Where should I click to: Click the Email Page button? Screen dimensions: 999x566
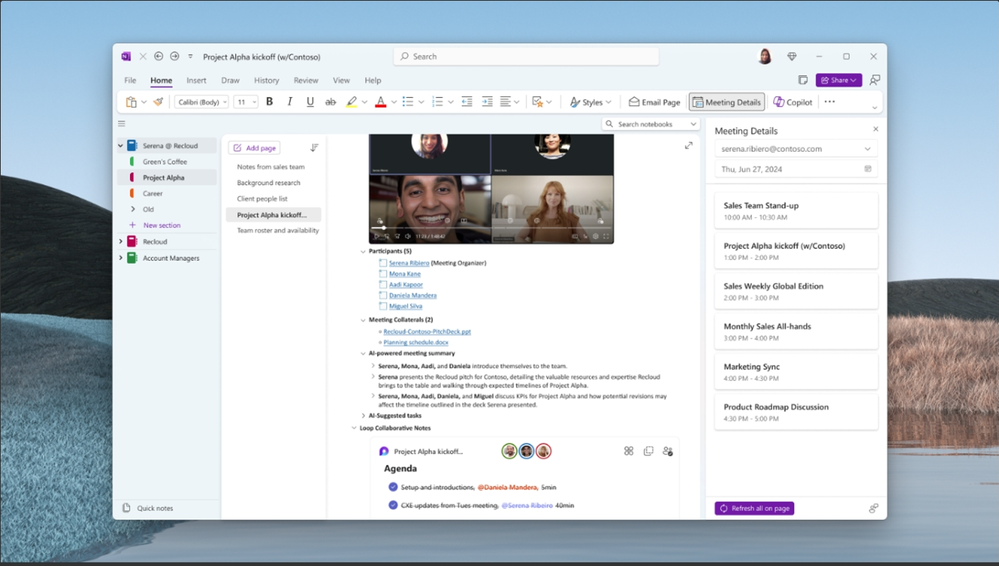point(654,101)
